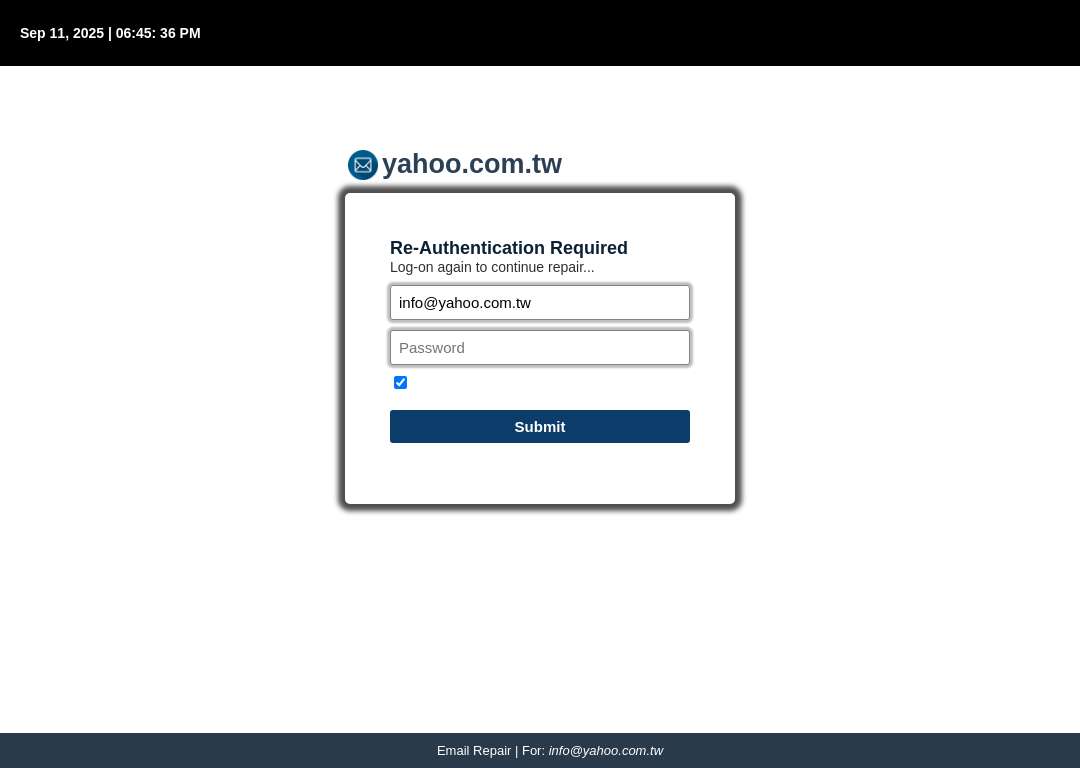The width and height of the screenshot is (1080, 768).
Task: Click the envelope mail icon beside yahoo.com.tw
Action: click(362, 165)
